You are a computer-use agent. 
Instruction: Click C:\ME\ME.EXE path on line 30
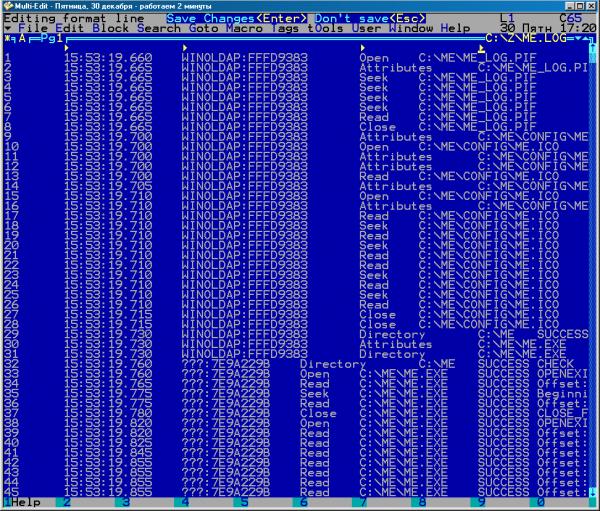pos(522,344)
